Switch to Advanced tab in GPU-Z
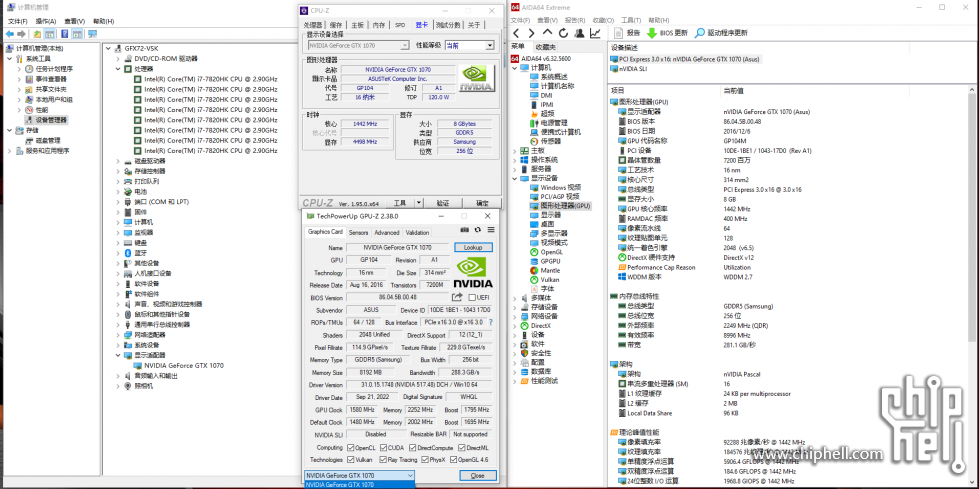979x489 pixels. coord(386,232)
